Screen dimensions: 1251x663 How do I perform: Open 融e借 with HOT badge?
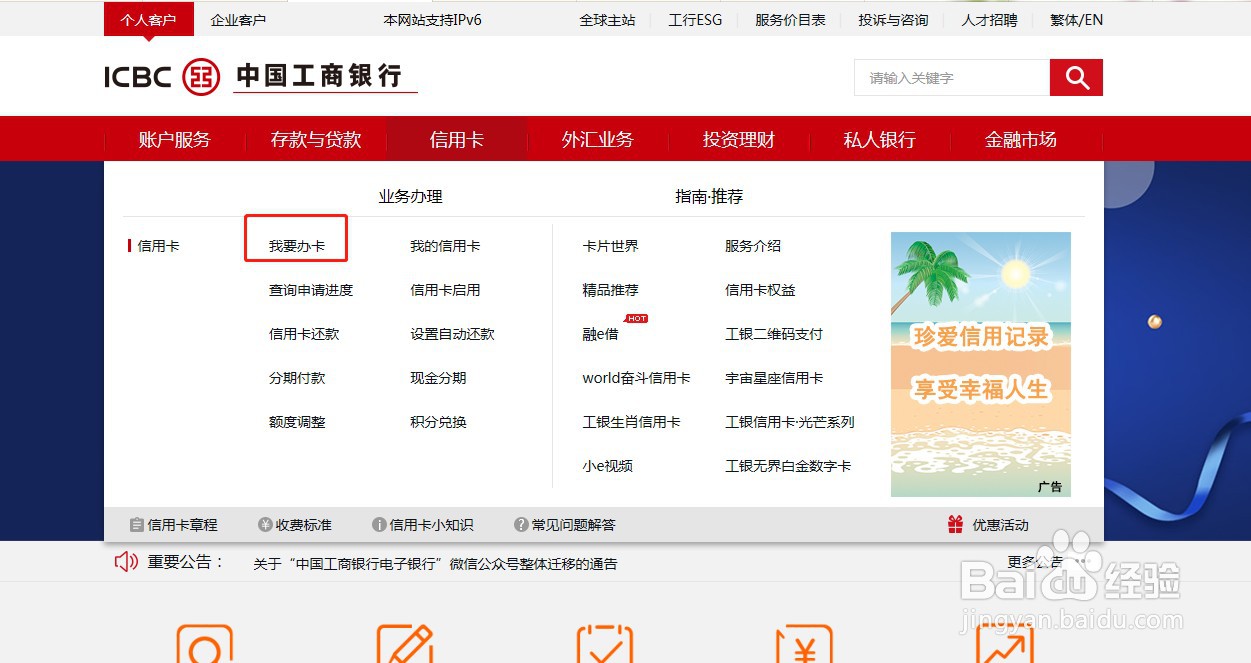pos(601,334)
